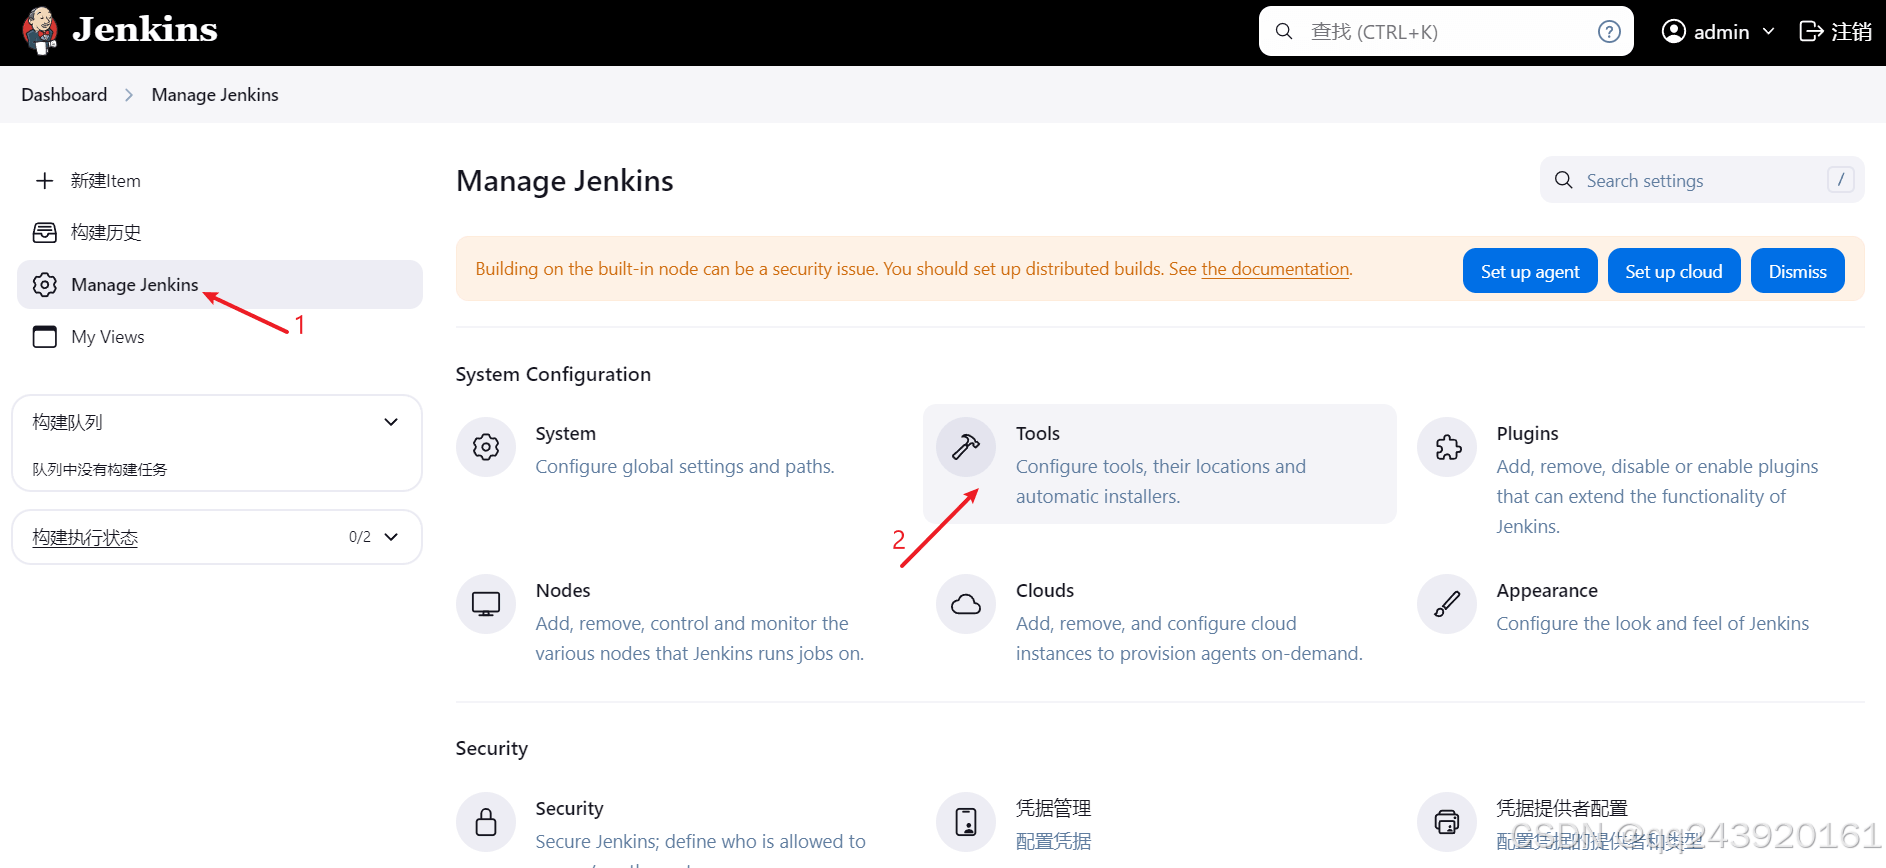
Task: Click the Plugins puzzle piece icon
Action: click(x=1447, y=447)
